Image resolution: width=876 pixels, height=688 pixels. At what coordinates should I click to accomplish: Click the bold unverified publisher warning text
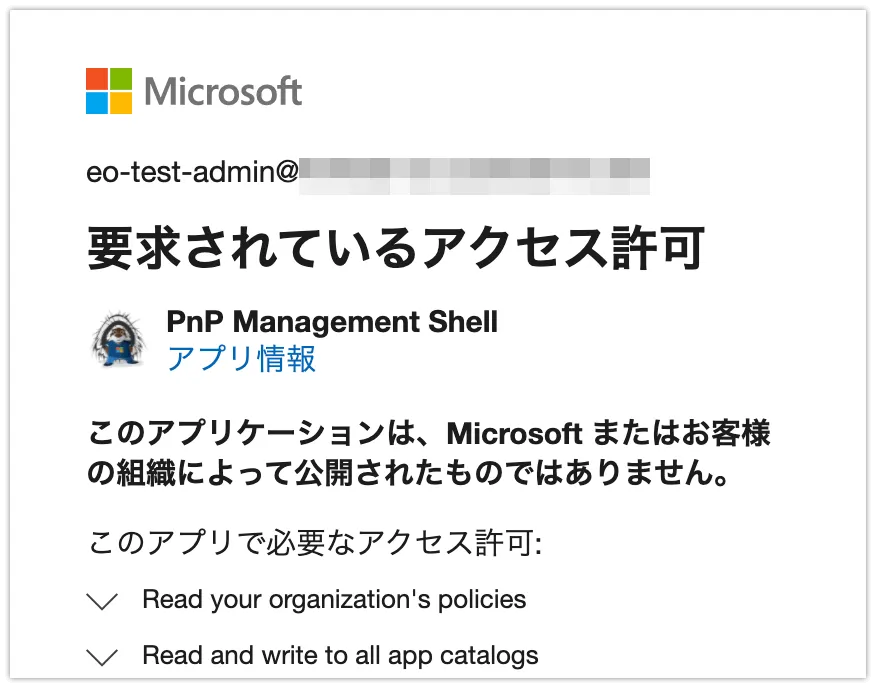tap(430, 454)
